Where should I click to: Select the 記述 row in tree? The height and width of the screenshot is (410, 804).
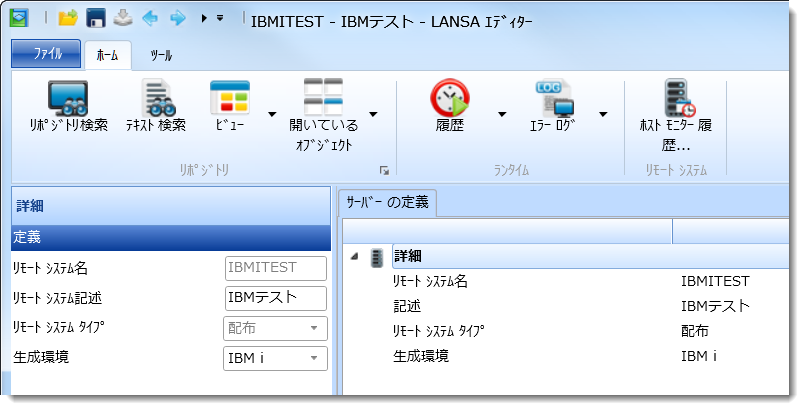[x=566, y=306]
